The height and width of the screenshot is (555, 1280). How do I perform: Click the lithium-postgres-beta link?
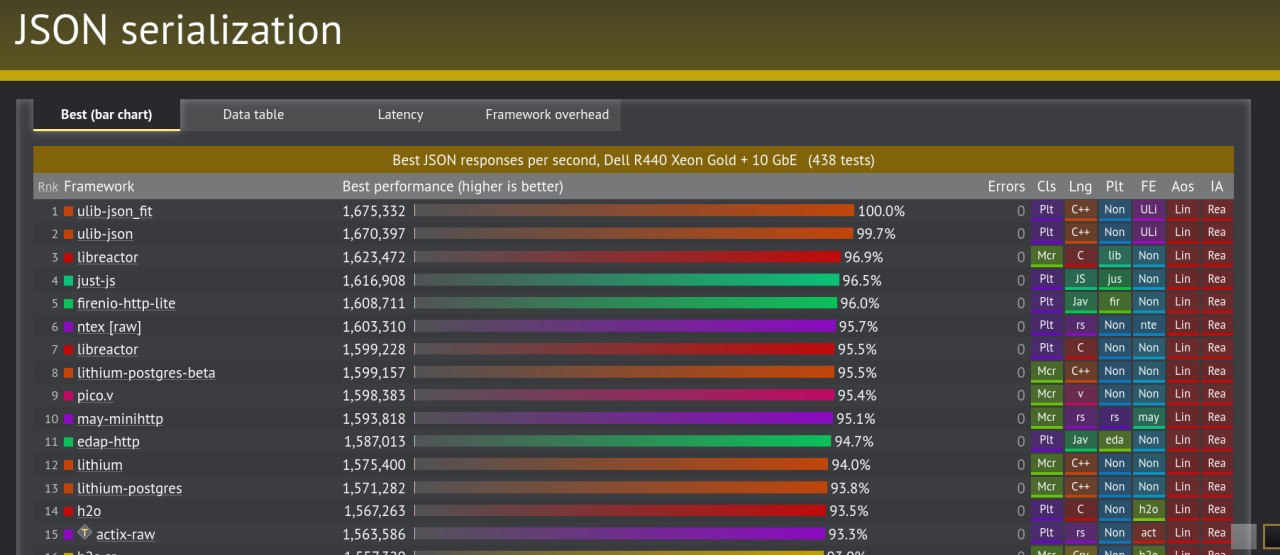146,373
